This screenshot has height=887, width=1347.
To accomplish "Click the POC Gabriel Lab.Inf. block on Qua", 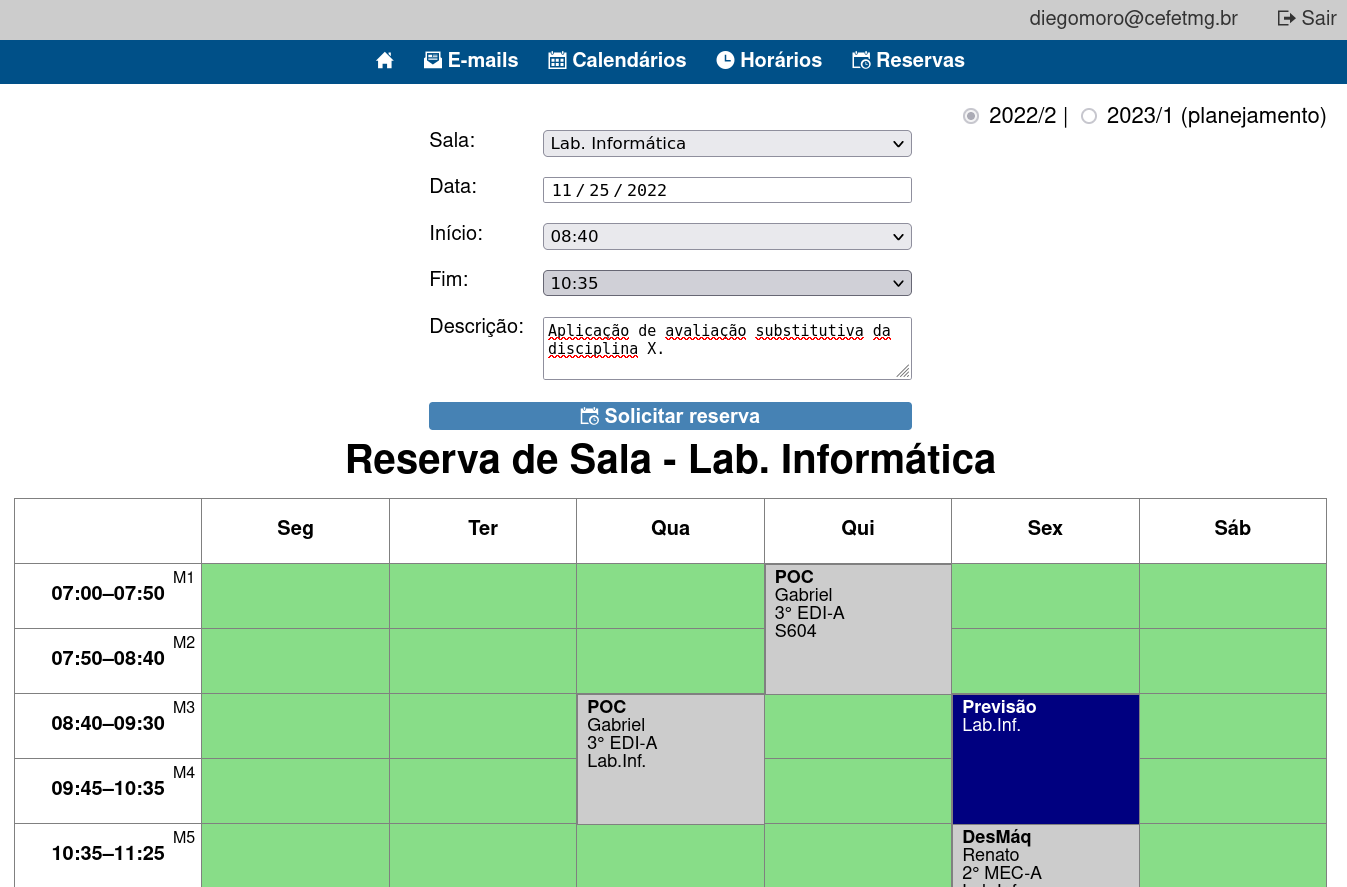I will pyautogui.click(x=670, y=759).
